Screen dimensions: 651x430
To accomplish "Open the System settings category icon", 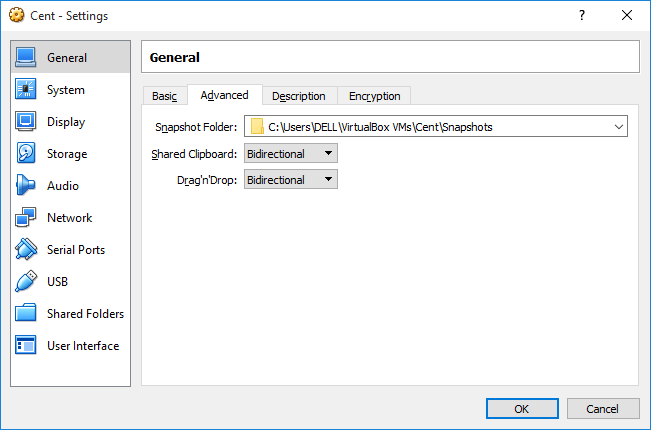I will coord(26,89).
